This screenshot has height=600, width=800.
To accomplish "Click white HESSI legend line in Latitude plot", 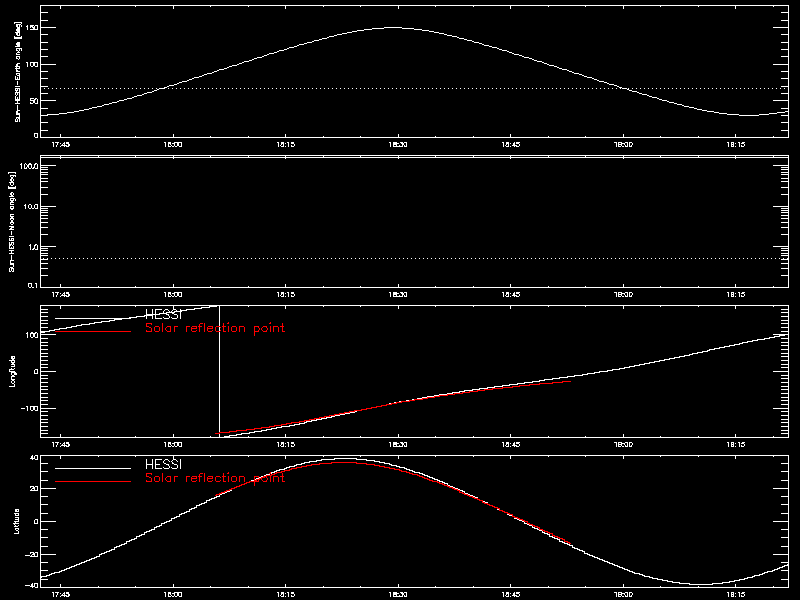I will click(93, 468).
